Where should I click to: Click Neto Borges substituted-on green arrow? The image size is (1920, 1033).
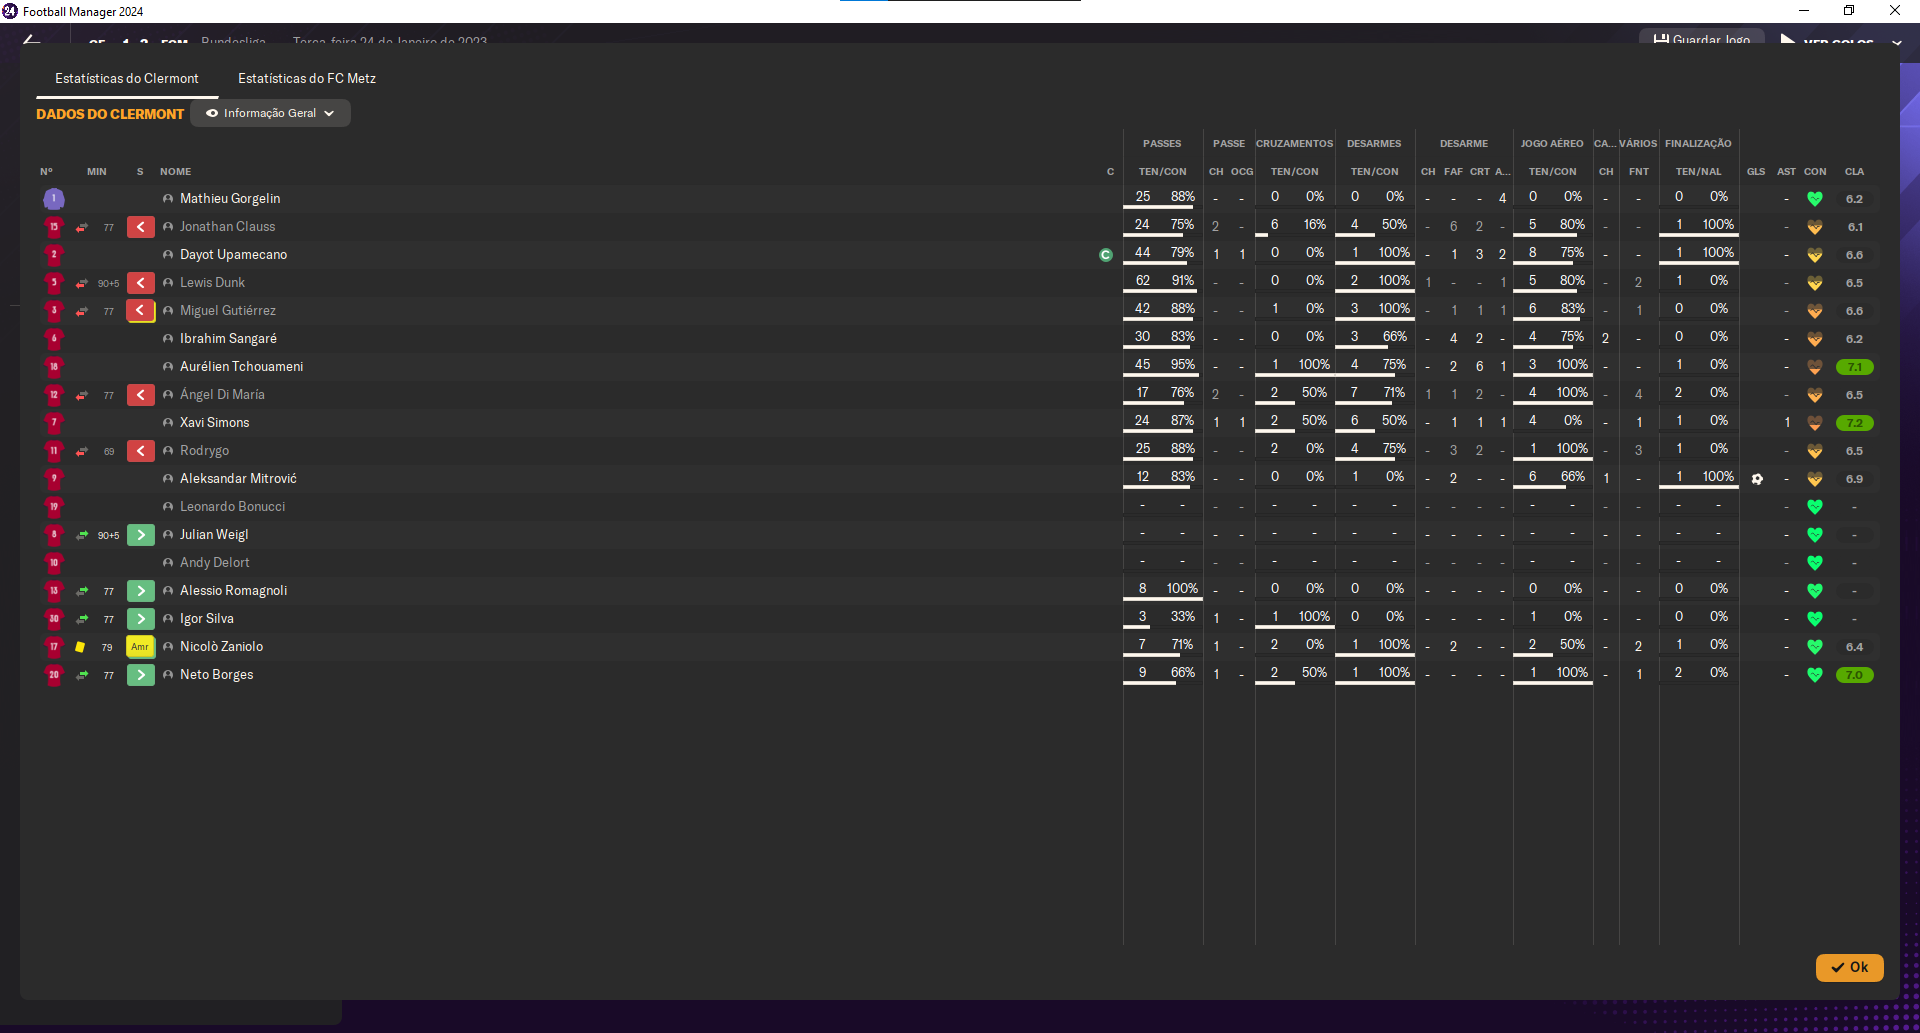(141, 675)
